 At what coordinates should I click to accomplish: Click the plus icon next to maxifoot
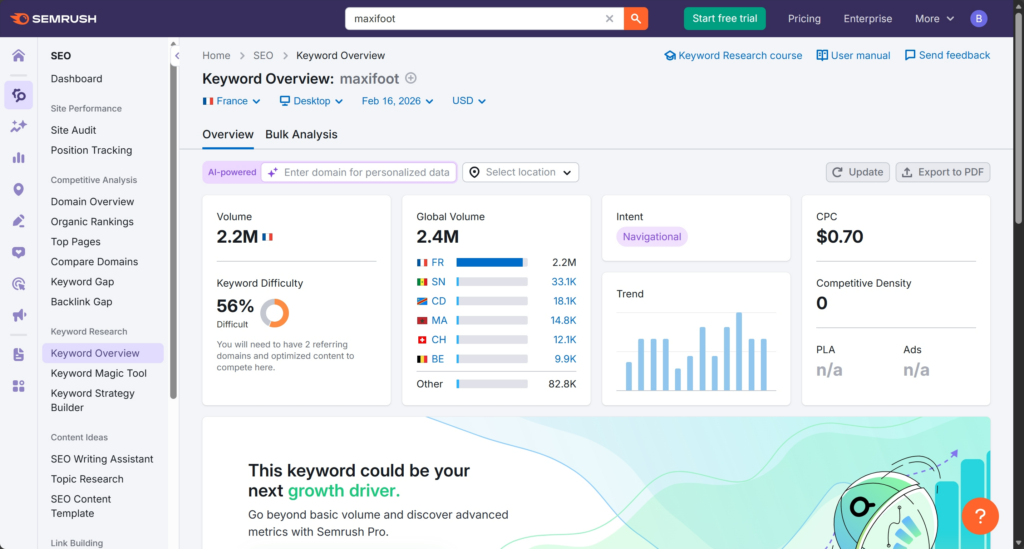410,79
